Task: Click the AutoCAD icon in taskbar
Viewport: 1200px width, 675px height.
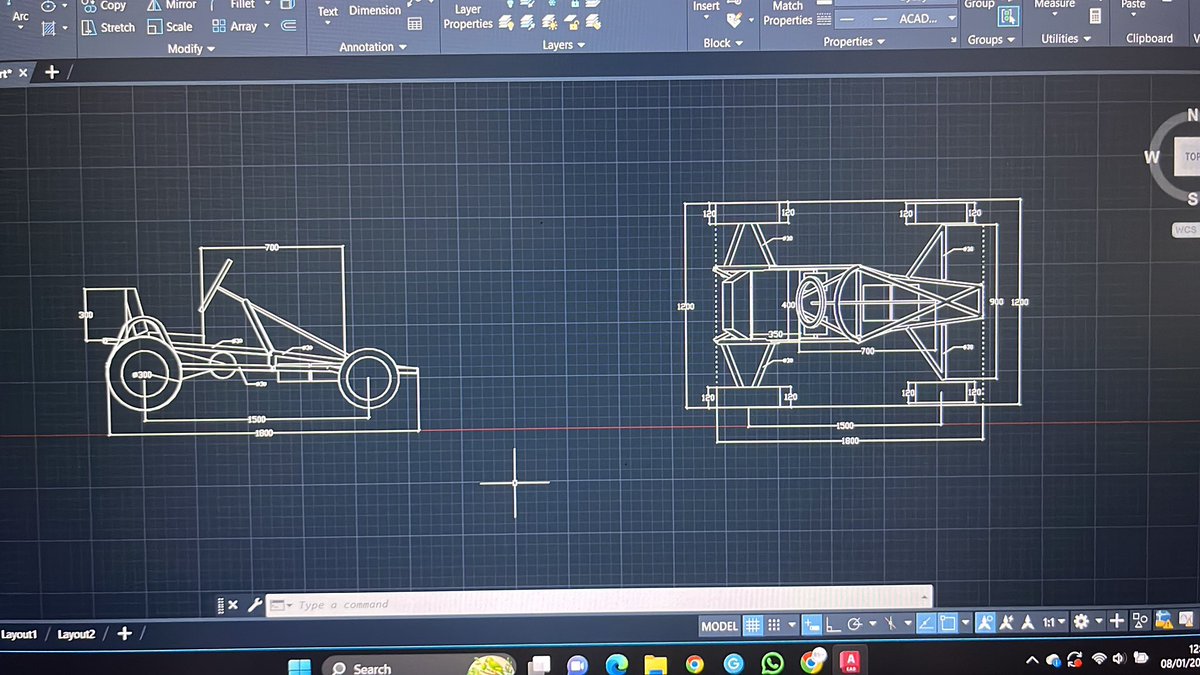Action: (851, 662)
